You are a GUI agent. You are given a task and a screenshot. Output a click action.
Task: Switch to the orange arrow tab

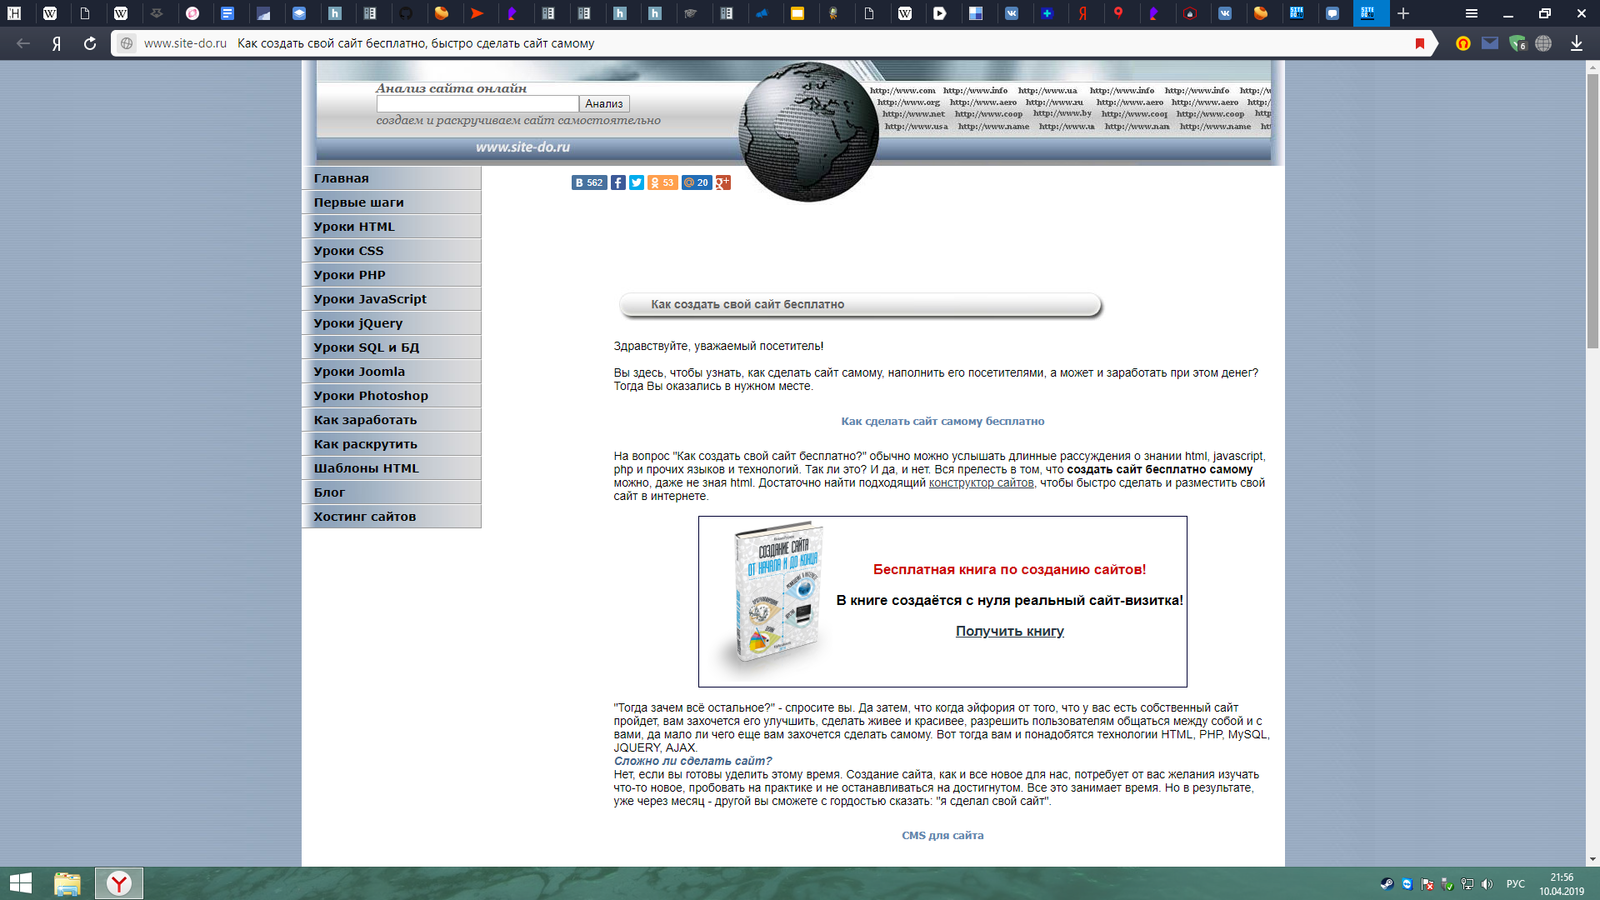click(x=477, y=13)
